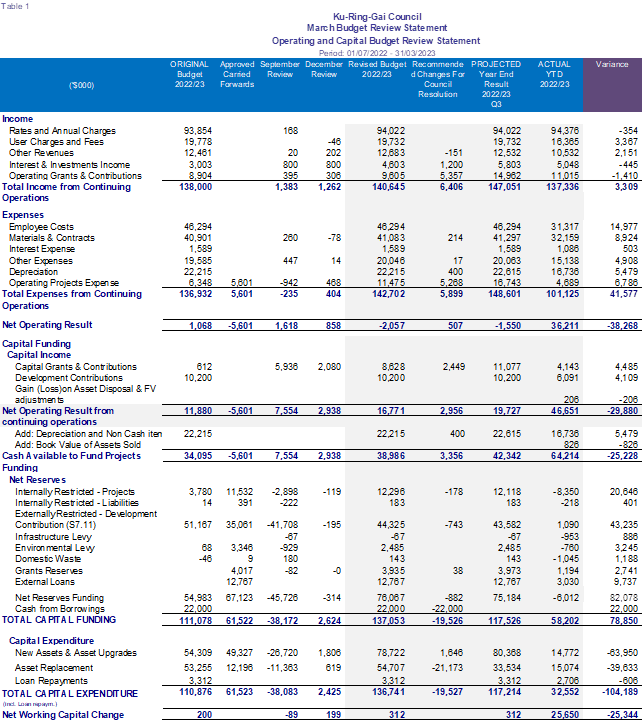Click 'ORIGINAL Budget 2022/23' column header
Viewport: 643px width, 721px height.
click(189, 74)
